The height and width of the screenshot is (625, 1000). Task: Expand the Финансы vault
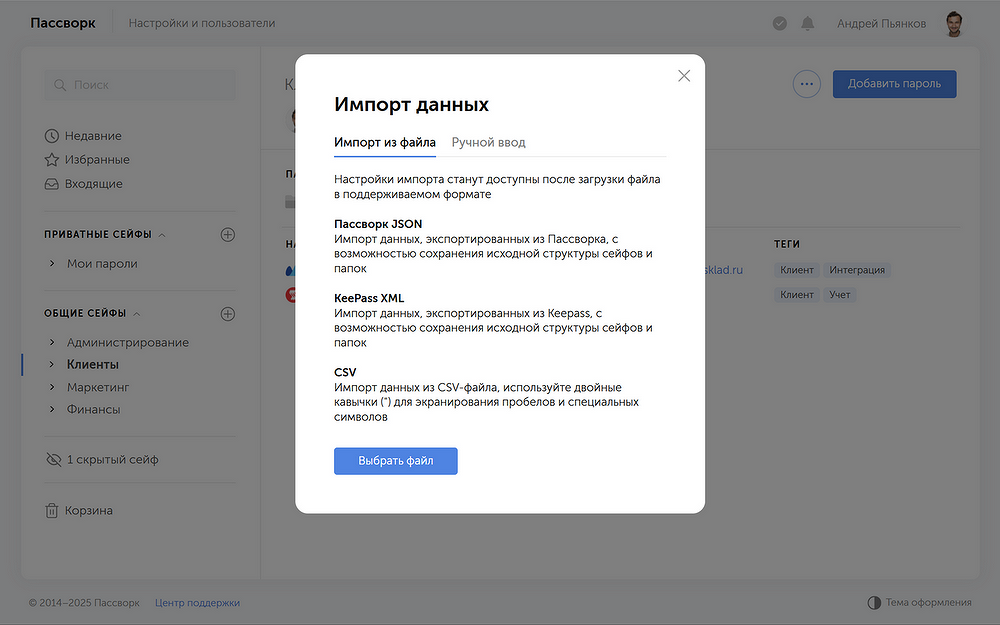coord(52,409)
